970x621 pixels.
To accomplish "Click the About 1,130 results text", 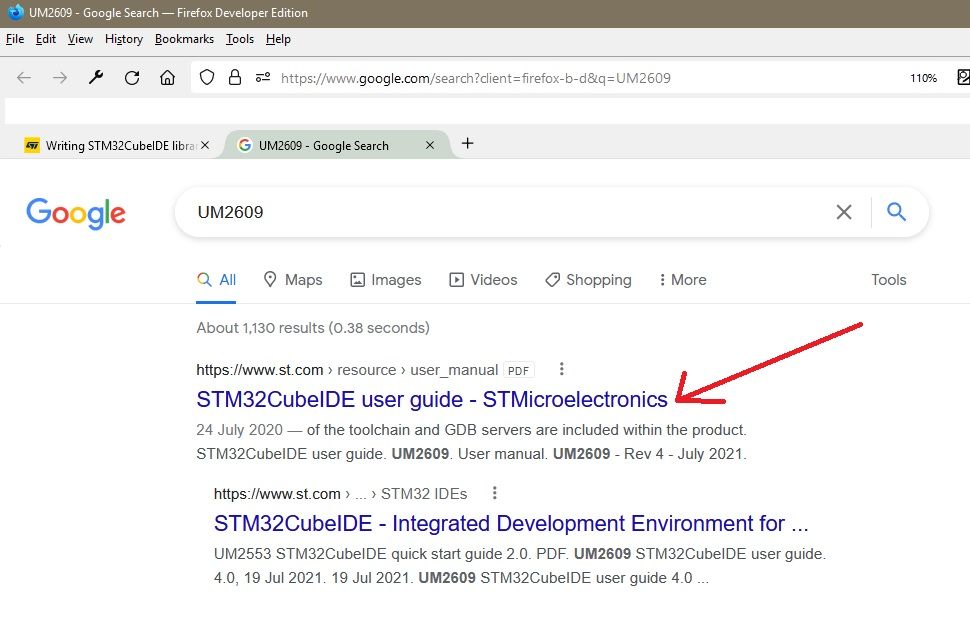I will (x=313, y=328).
